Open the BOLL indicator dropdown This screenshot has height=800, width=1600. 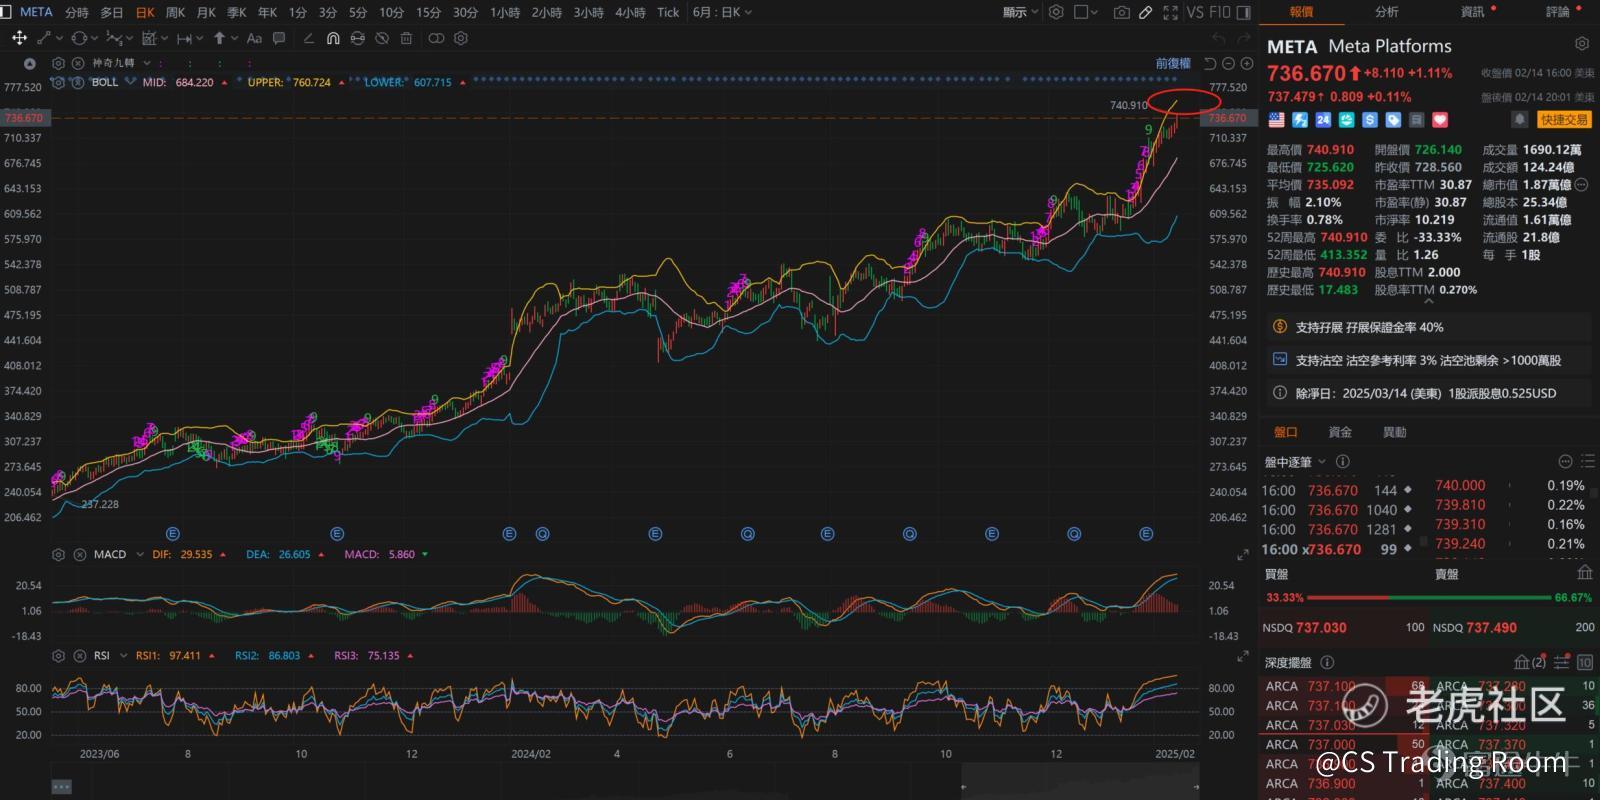pyautogui.click(x=130, y=82)
